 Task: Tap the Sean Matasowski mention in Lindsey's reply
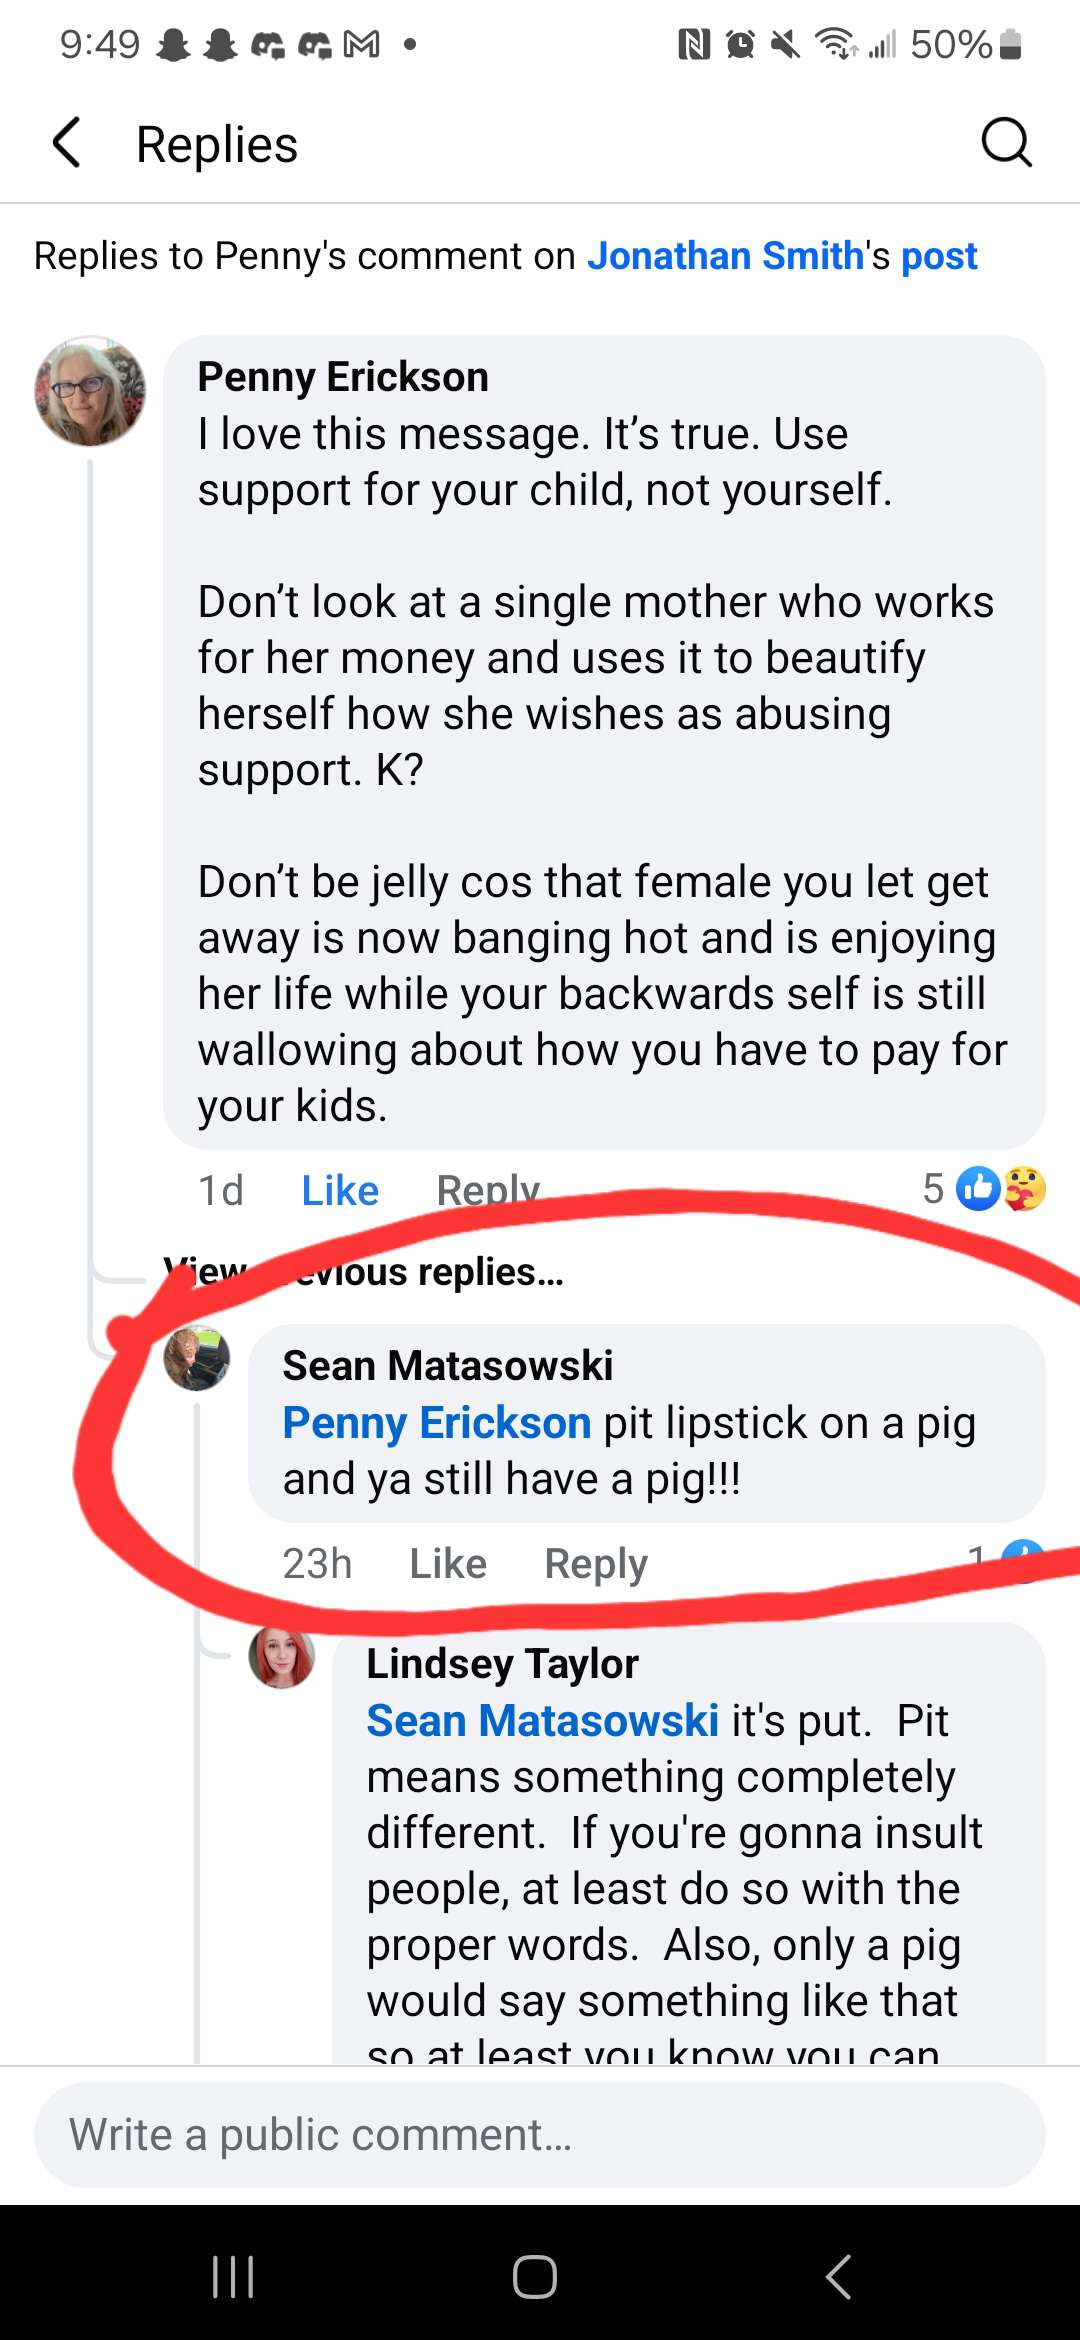pyautogui.click(x=542, y=1721)
